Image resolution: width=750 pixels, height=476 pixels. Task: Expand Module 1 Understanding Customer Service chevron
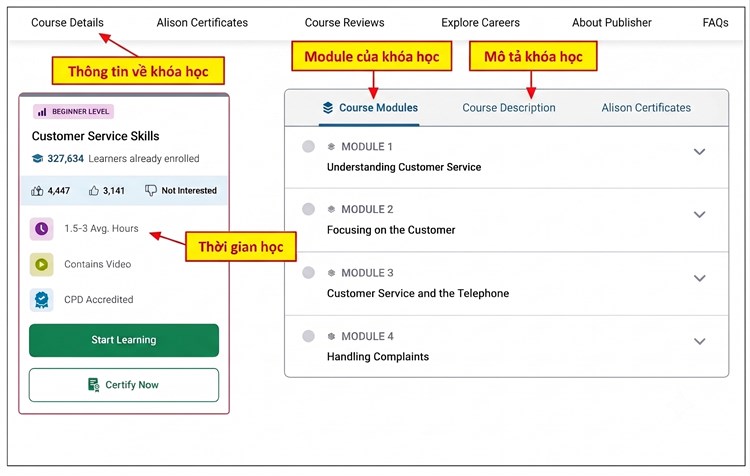[x=699, y=152]
